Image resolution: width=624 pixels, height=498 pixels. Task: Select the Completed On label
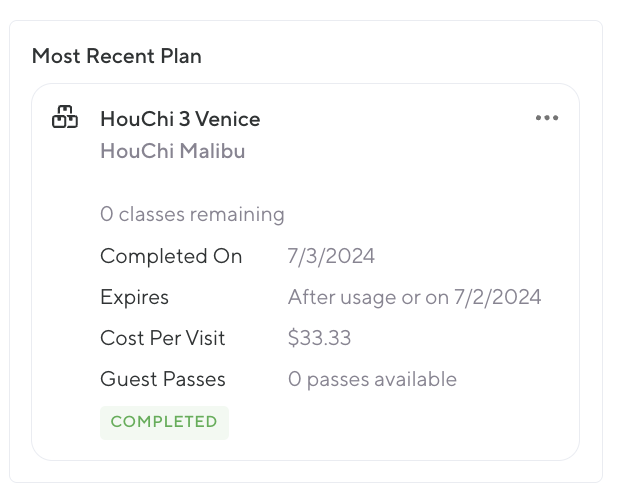[x=171, y=256]
